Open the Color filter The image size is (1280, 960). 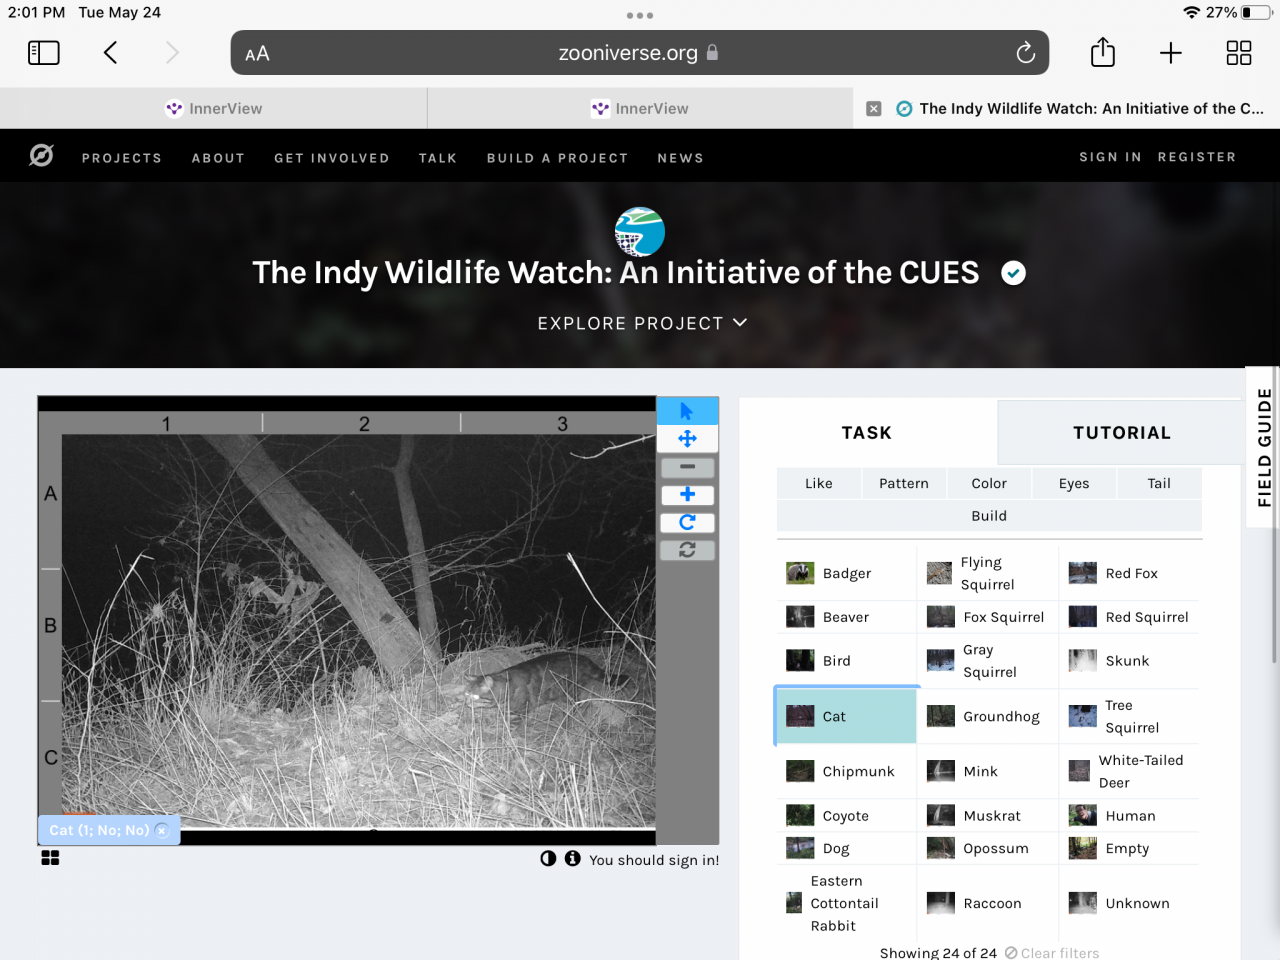click(x=989, y=483)
